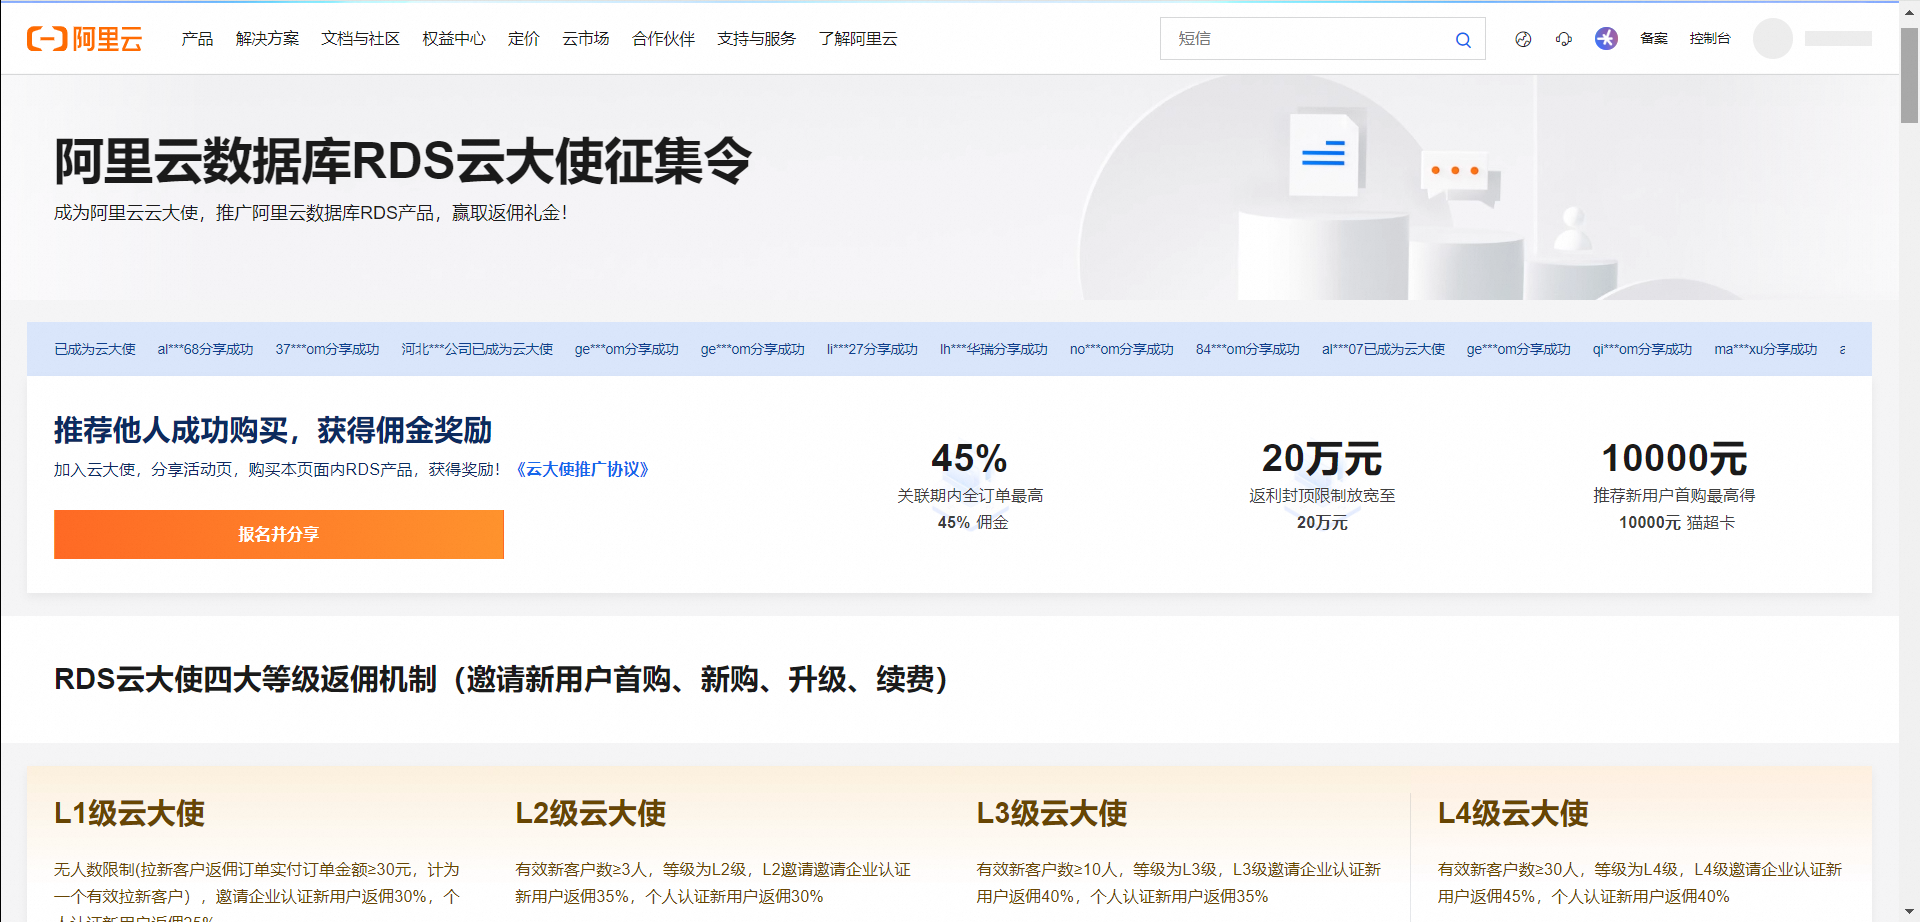This screenshot has width=1920, height=922.
Task: Click L2 description 有效新客户数≥3人
Action: 713,883
